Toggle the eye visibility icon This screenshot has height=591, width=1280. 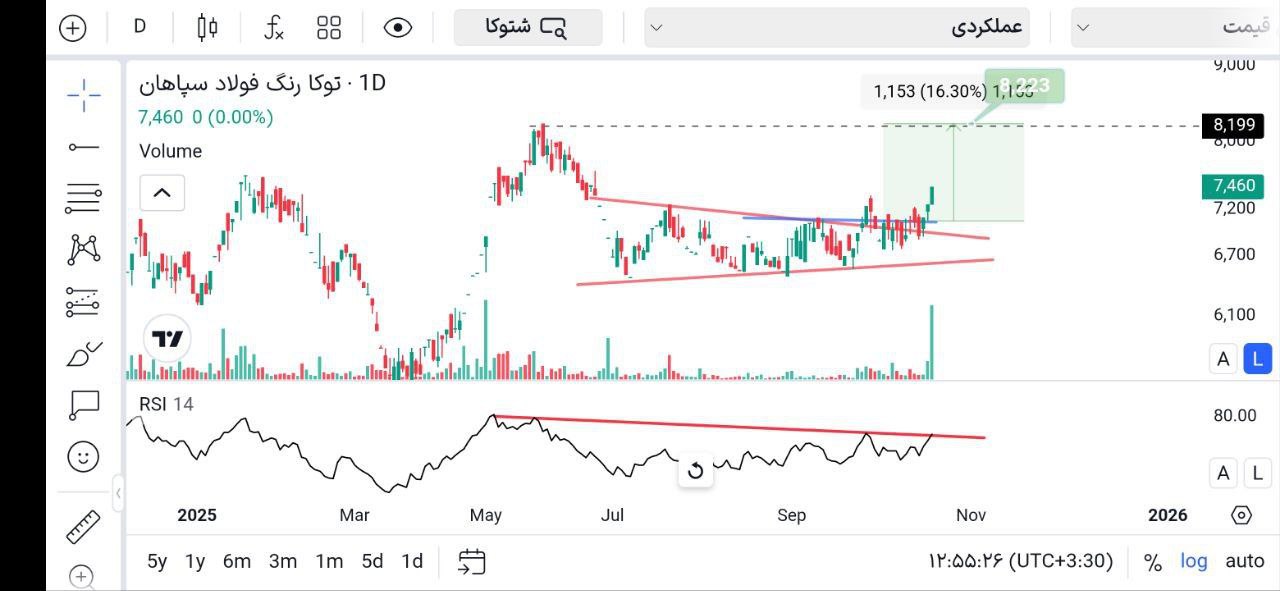pyautogui.click(x=398, y=27)
